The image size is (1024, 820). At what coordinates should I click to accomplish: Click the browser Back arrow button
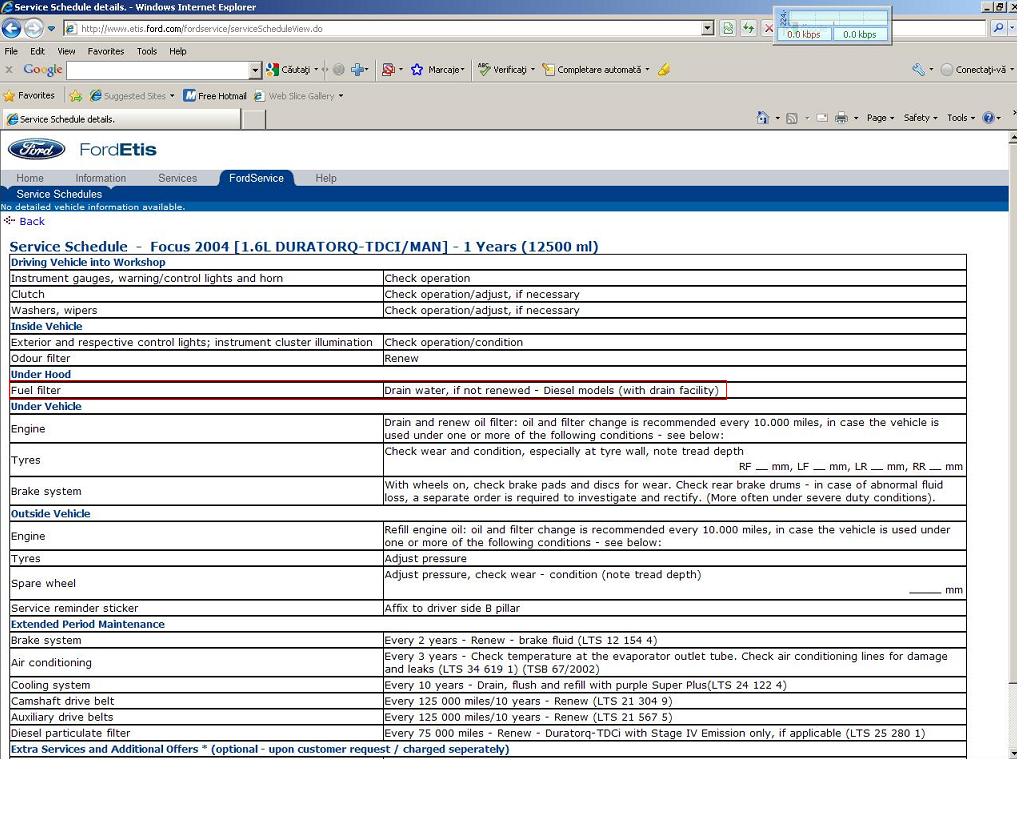[x=12, y=29]
